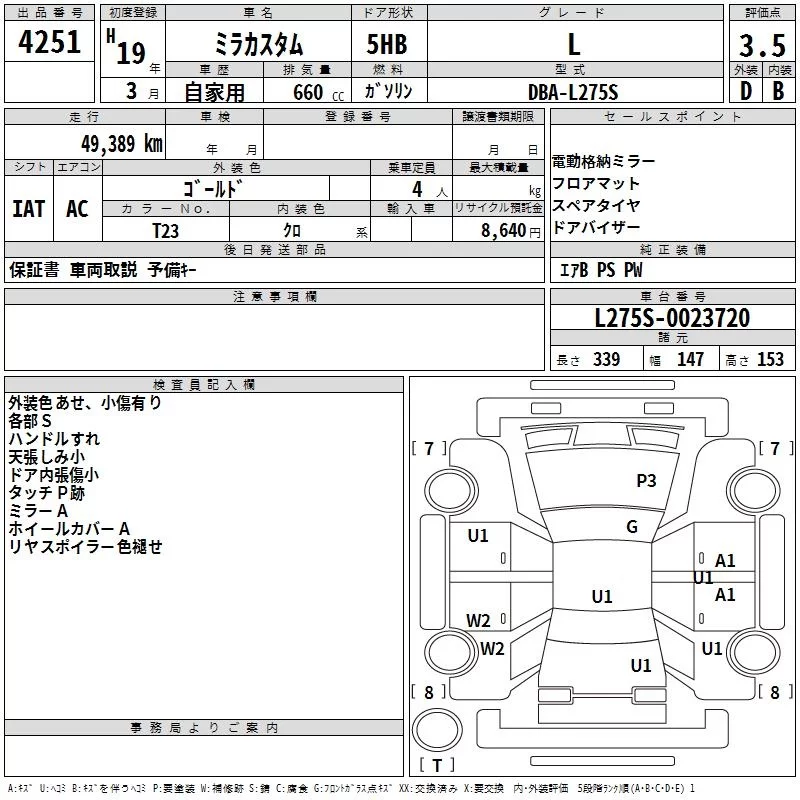This screenshot has width=800, height=800.
Task: Select the 3.5 evaluation score
Action: pyautogui.click(x=762, y=45)
